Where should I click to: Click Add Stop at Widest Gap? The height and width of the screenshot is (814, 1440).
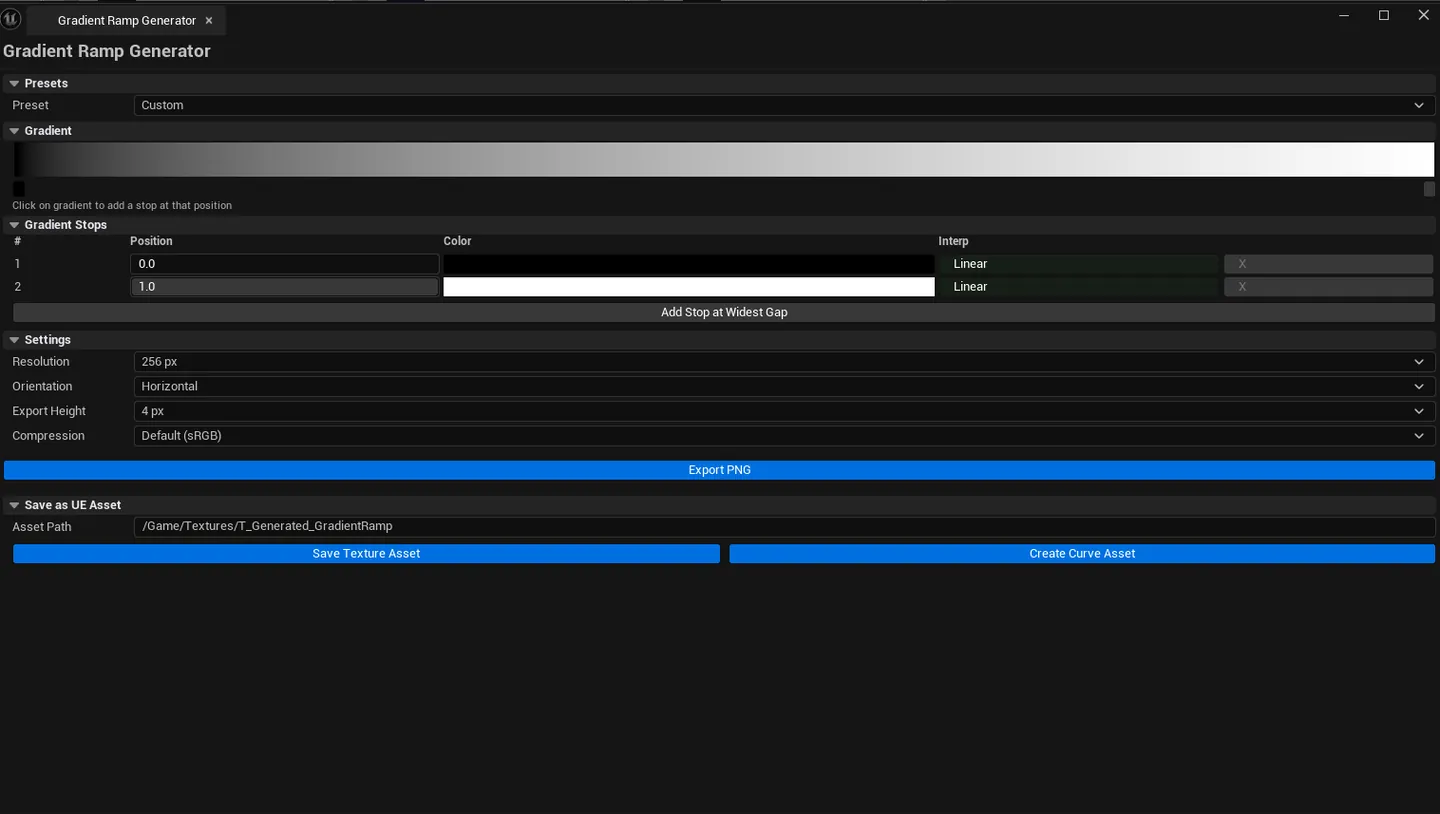(724, 312)
